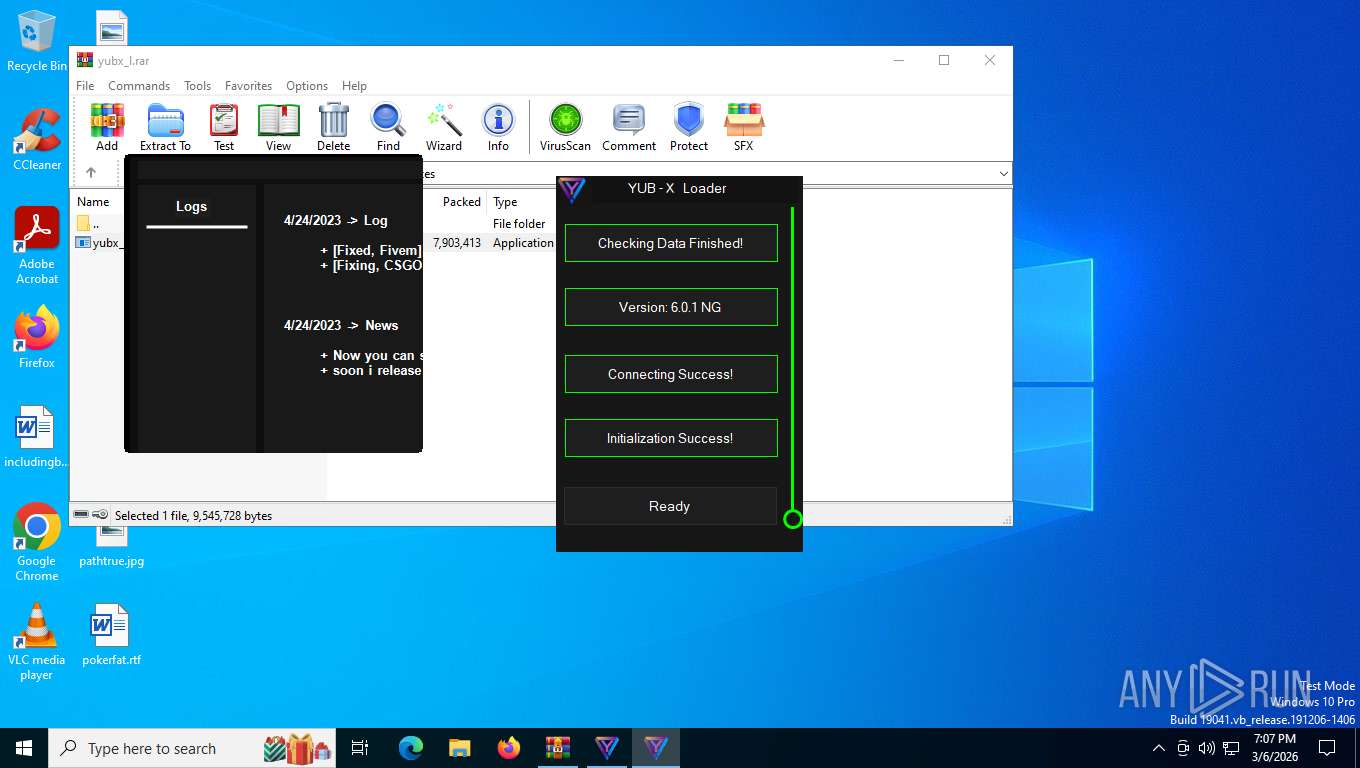Open the notification center icon
Image resolution: width=1360 pixels, height=768 pixels.
coord(1327,748)
